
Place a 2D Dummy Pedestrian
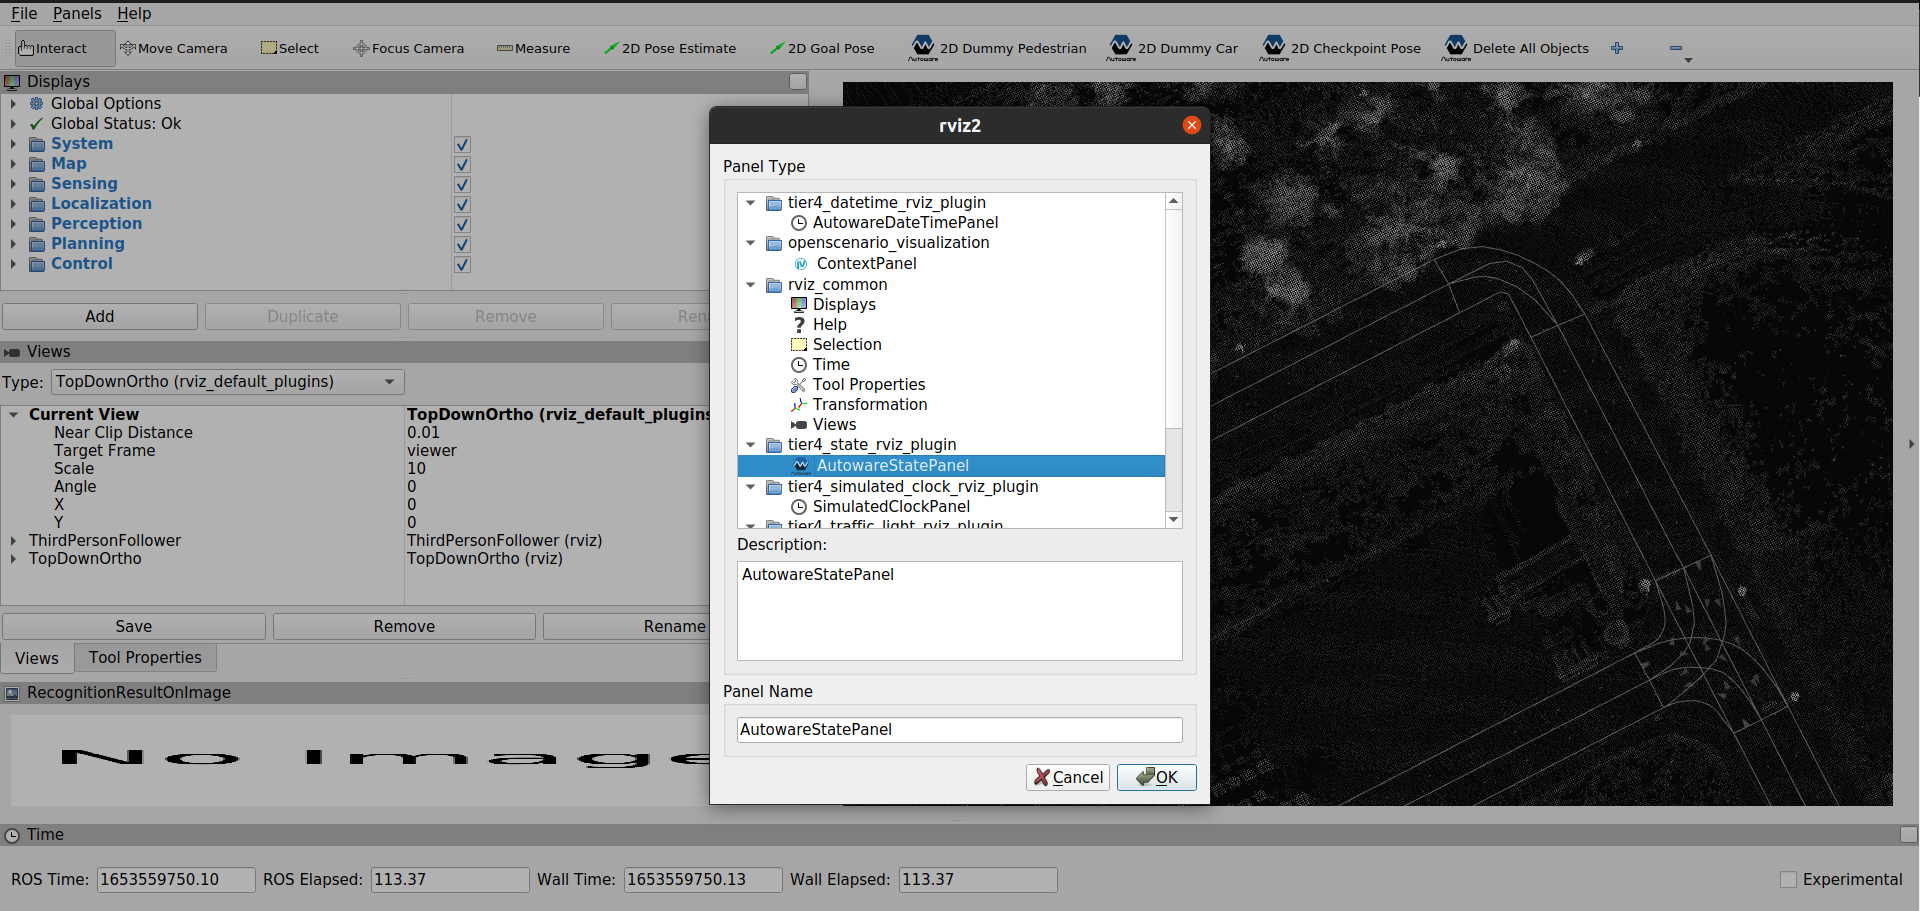pos(997,48)
